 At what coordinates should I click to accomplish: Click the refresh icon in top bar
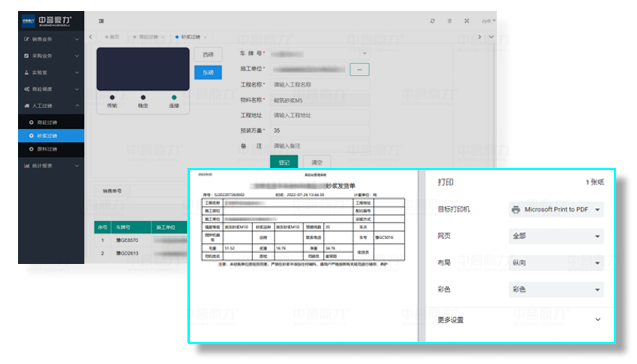click(x=432, y=21)
